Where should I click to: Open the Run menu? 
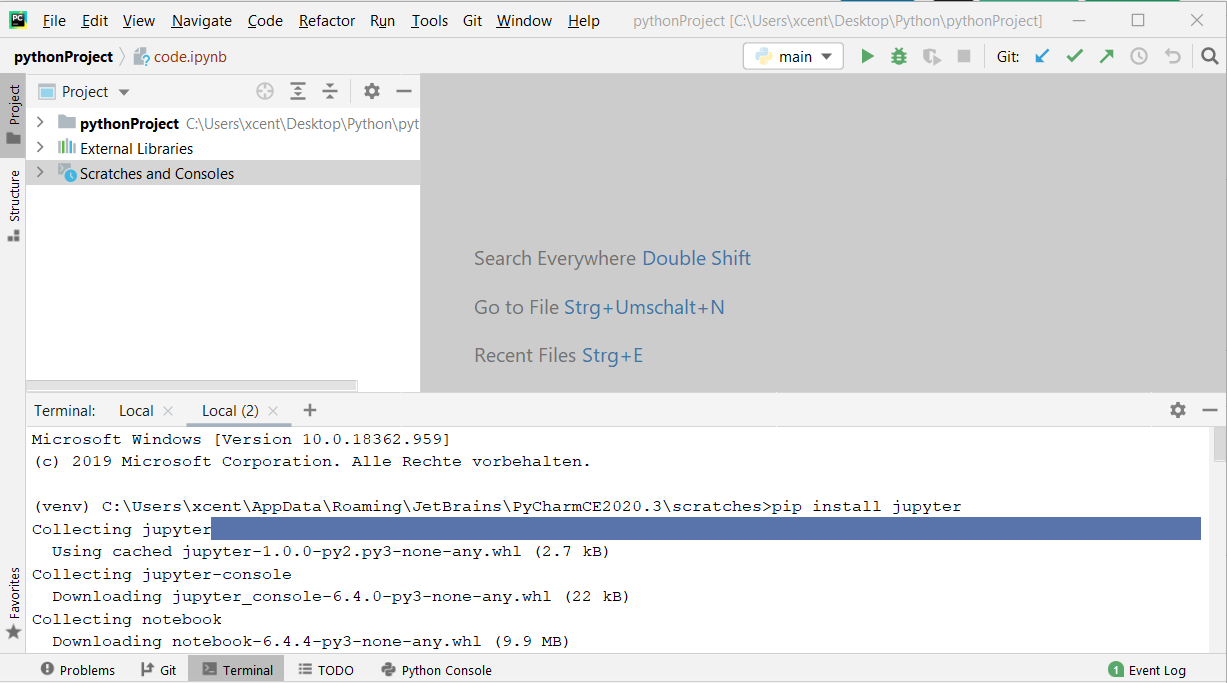(x=382, y=21)
